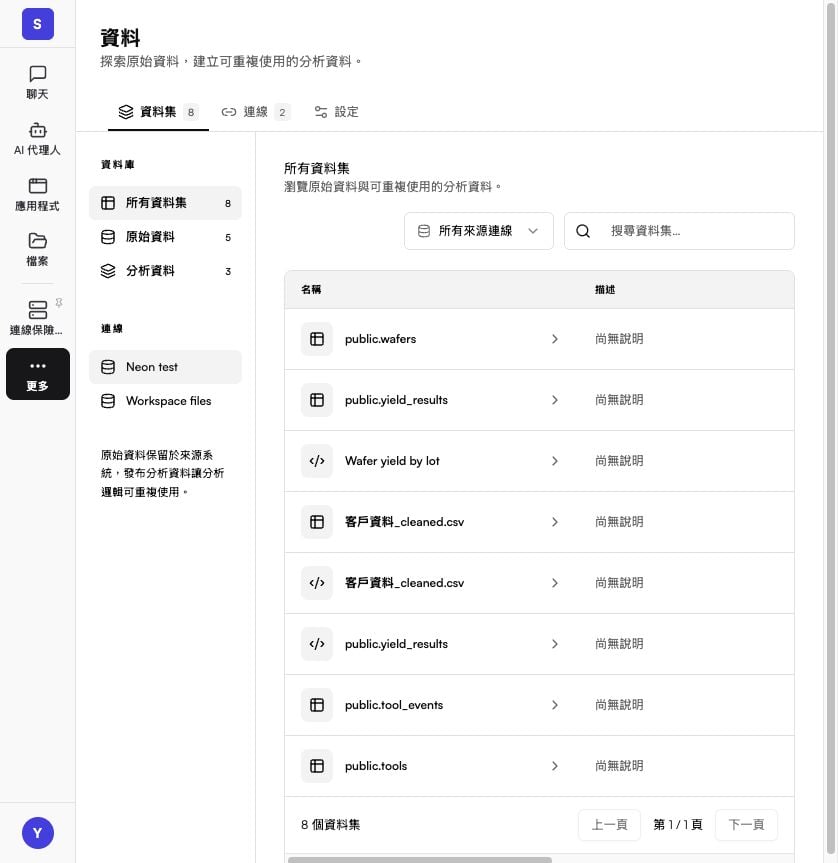Expand the first public.yield_results row chevron
The width and height of the screenshot is (838, 863).
pos(555,400)
